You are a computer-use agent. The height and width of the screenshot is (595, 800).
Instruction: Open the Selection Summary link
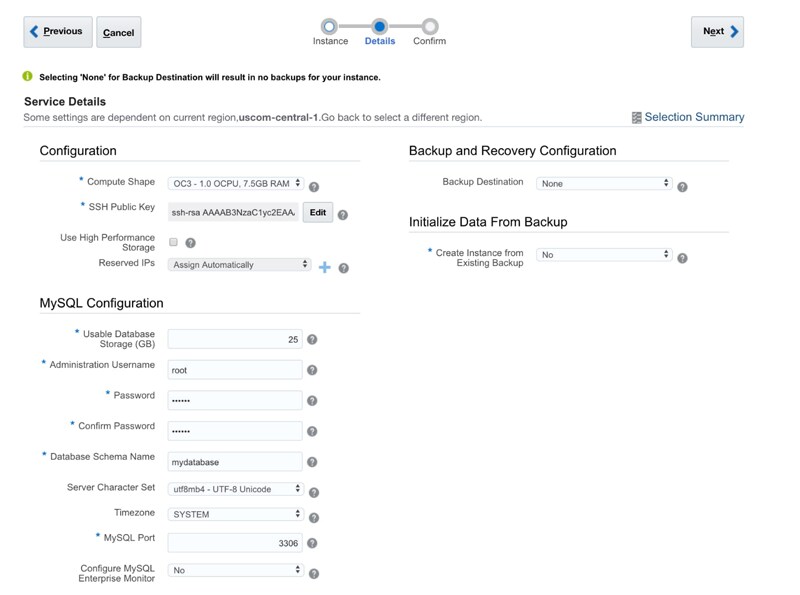click(694, 117)
